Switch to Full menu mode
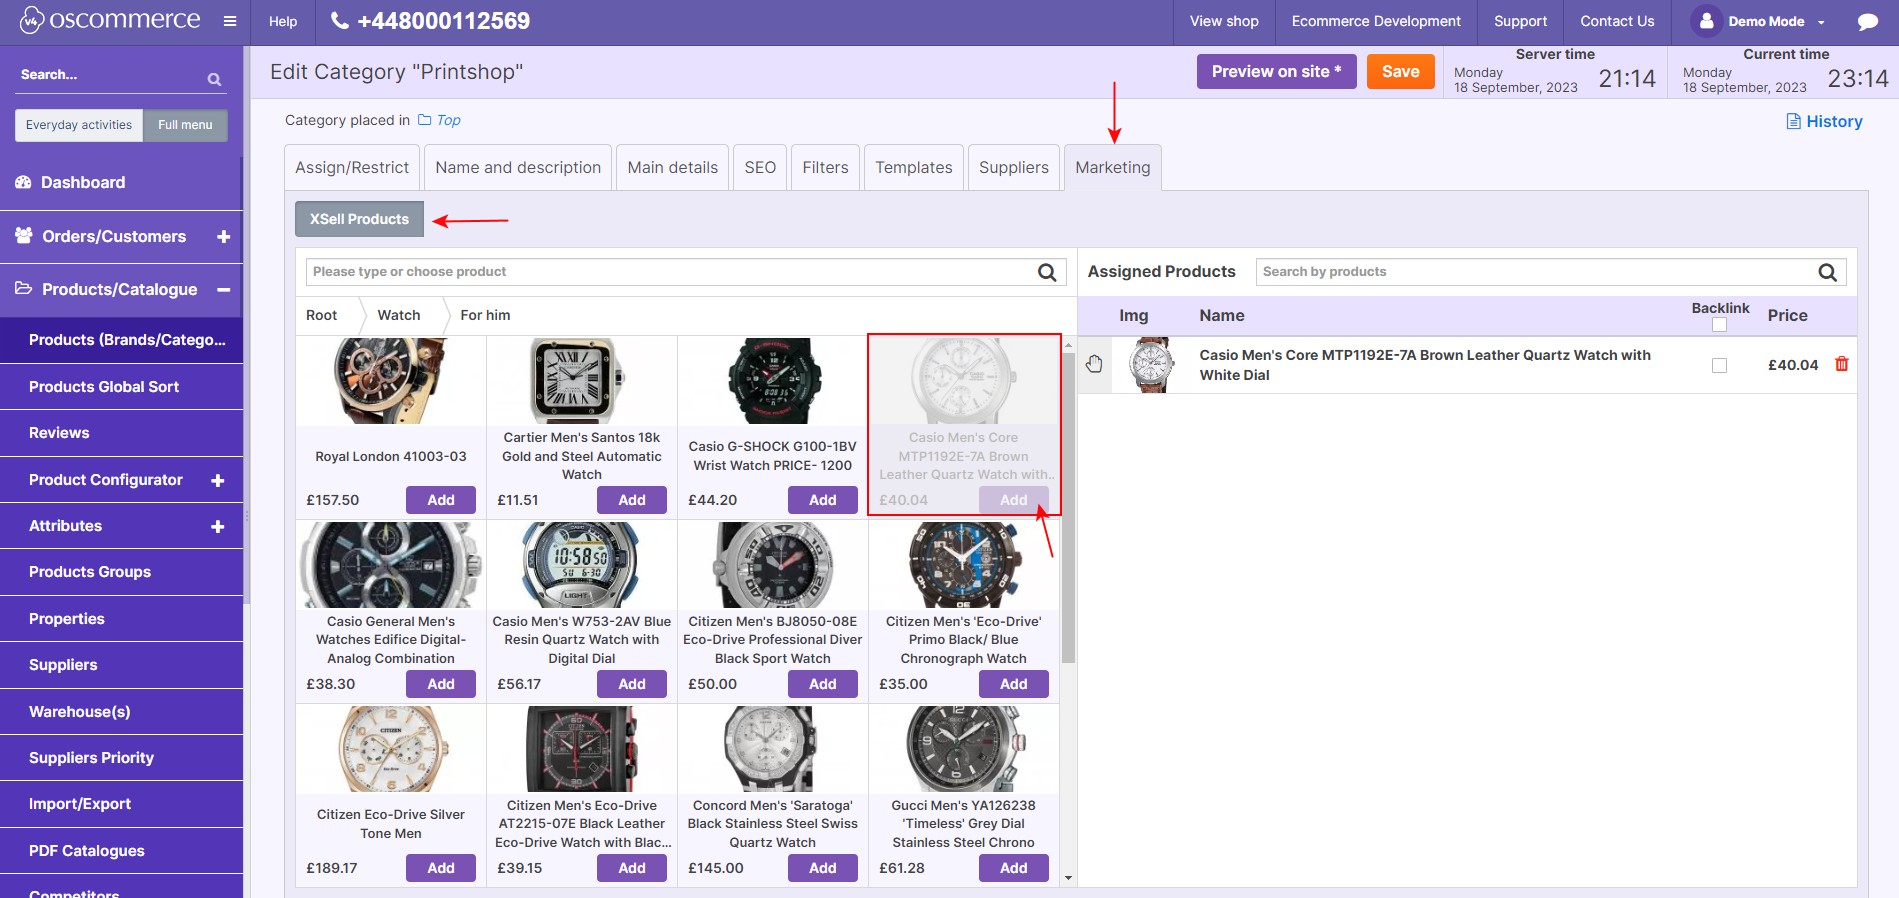 185,125
